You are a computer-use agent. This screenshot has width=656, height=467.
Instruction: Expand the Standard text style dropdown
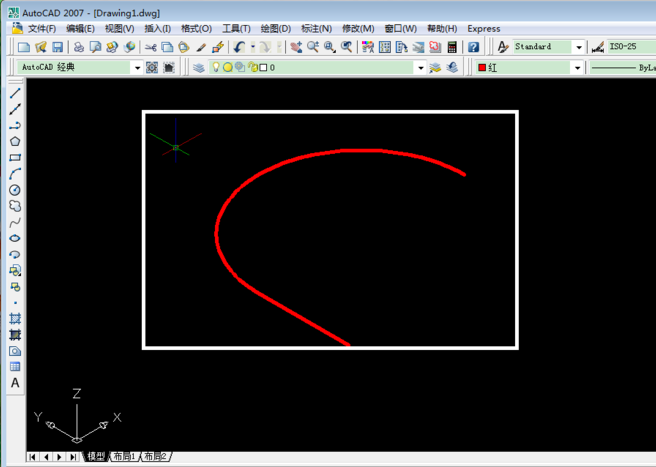click(x=579, y=47)
